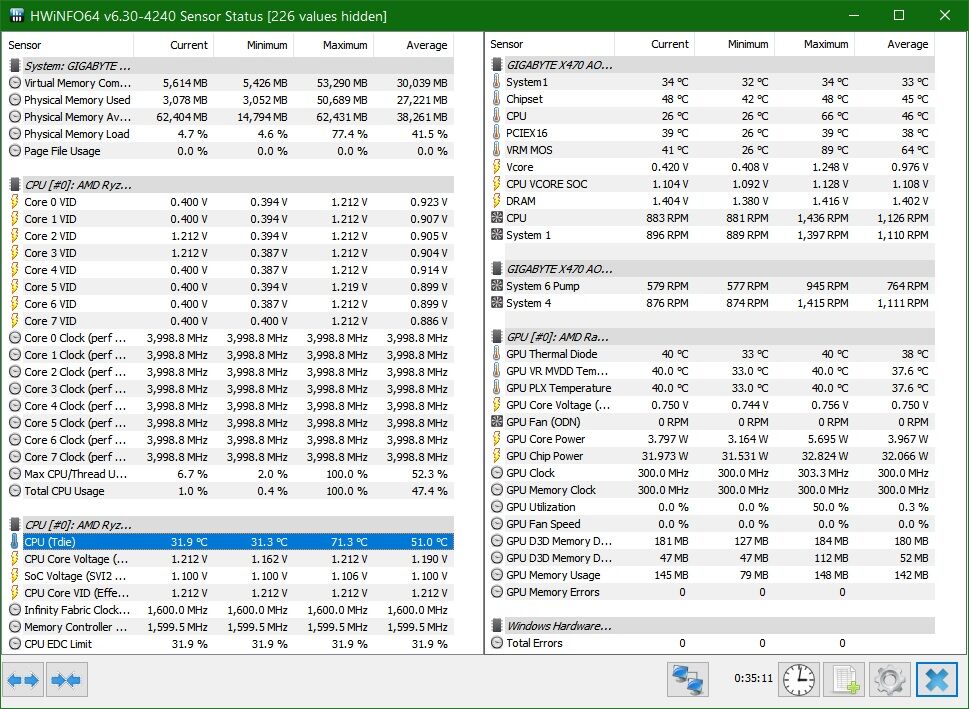Select the highlighted CPU (Tdie) row
The image size is (969, 709).
231,541
